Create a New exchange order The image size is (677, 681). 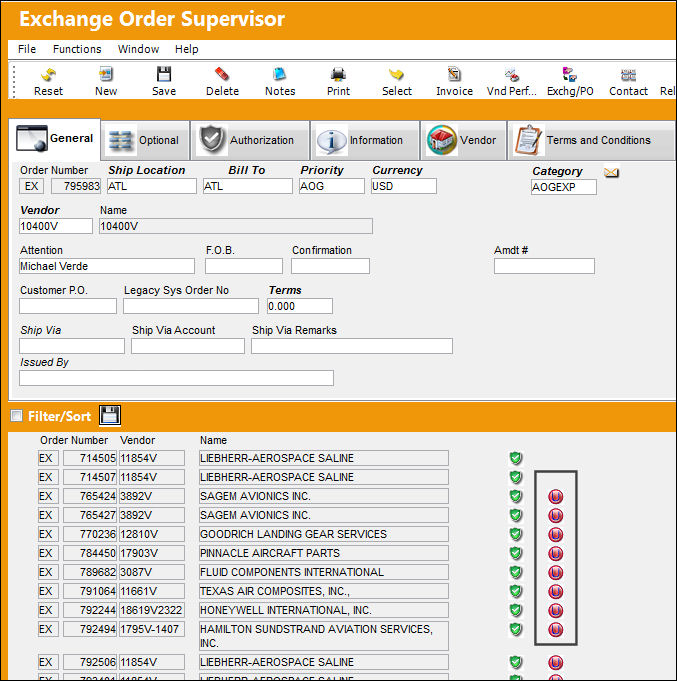pos(106,81)
